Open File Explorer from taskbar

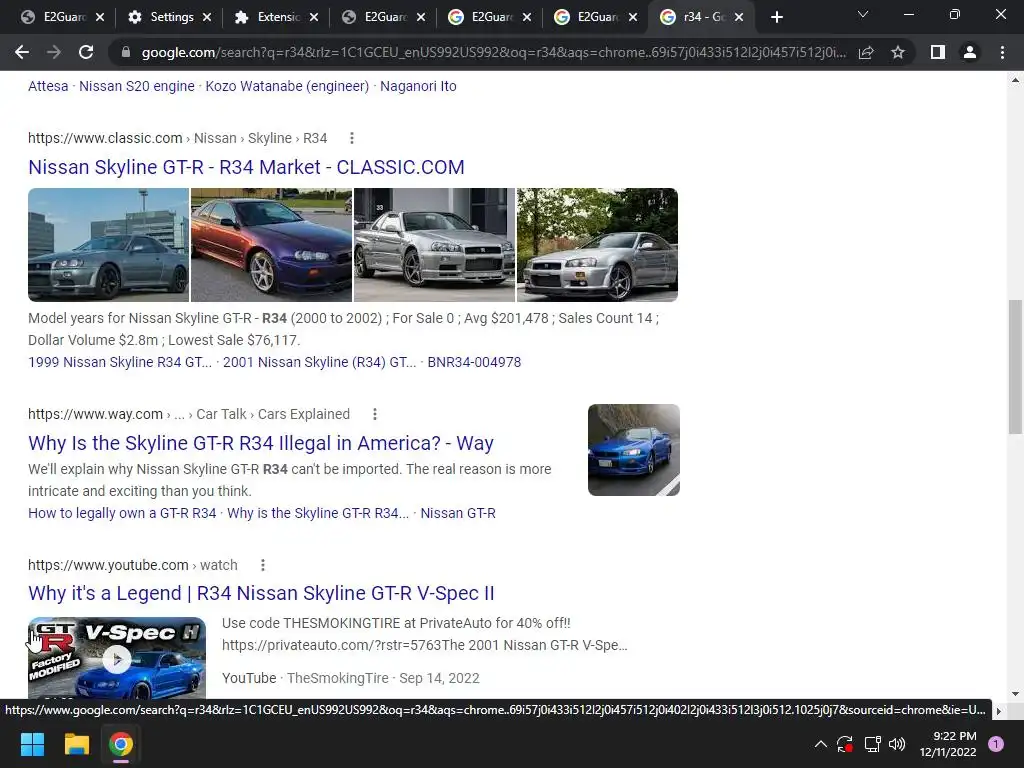coord(76,744)
